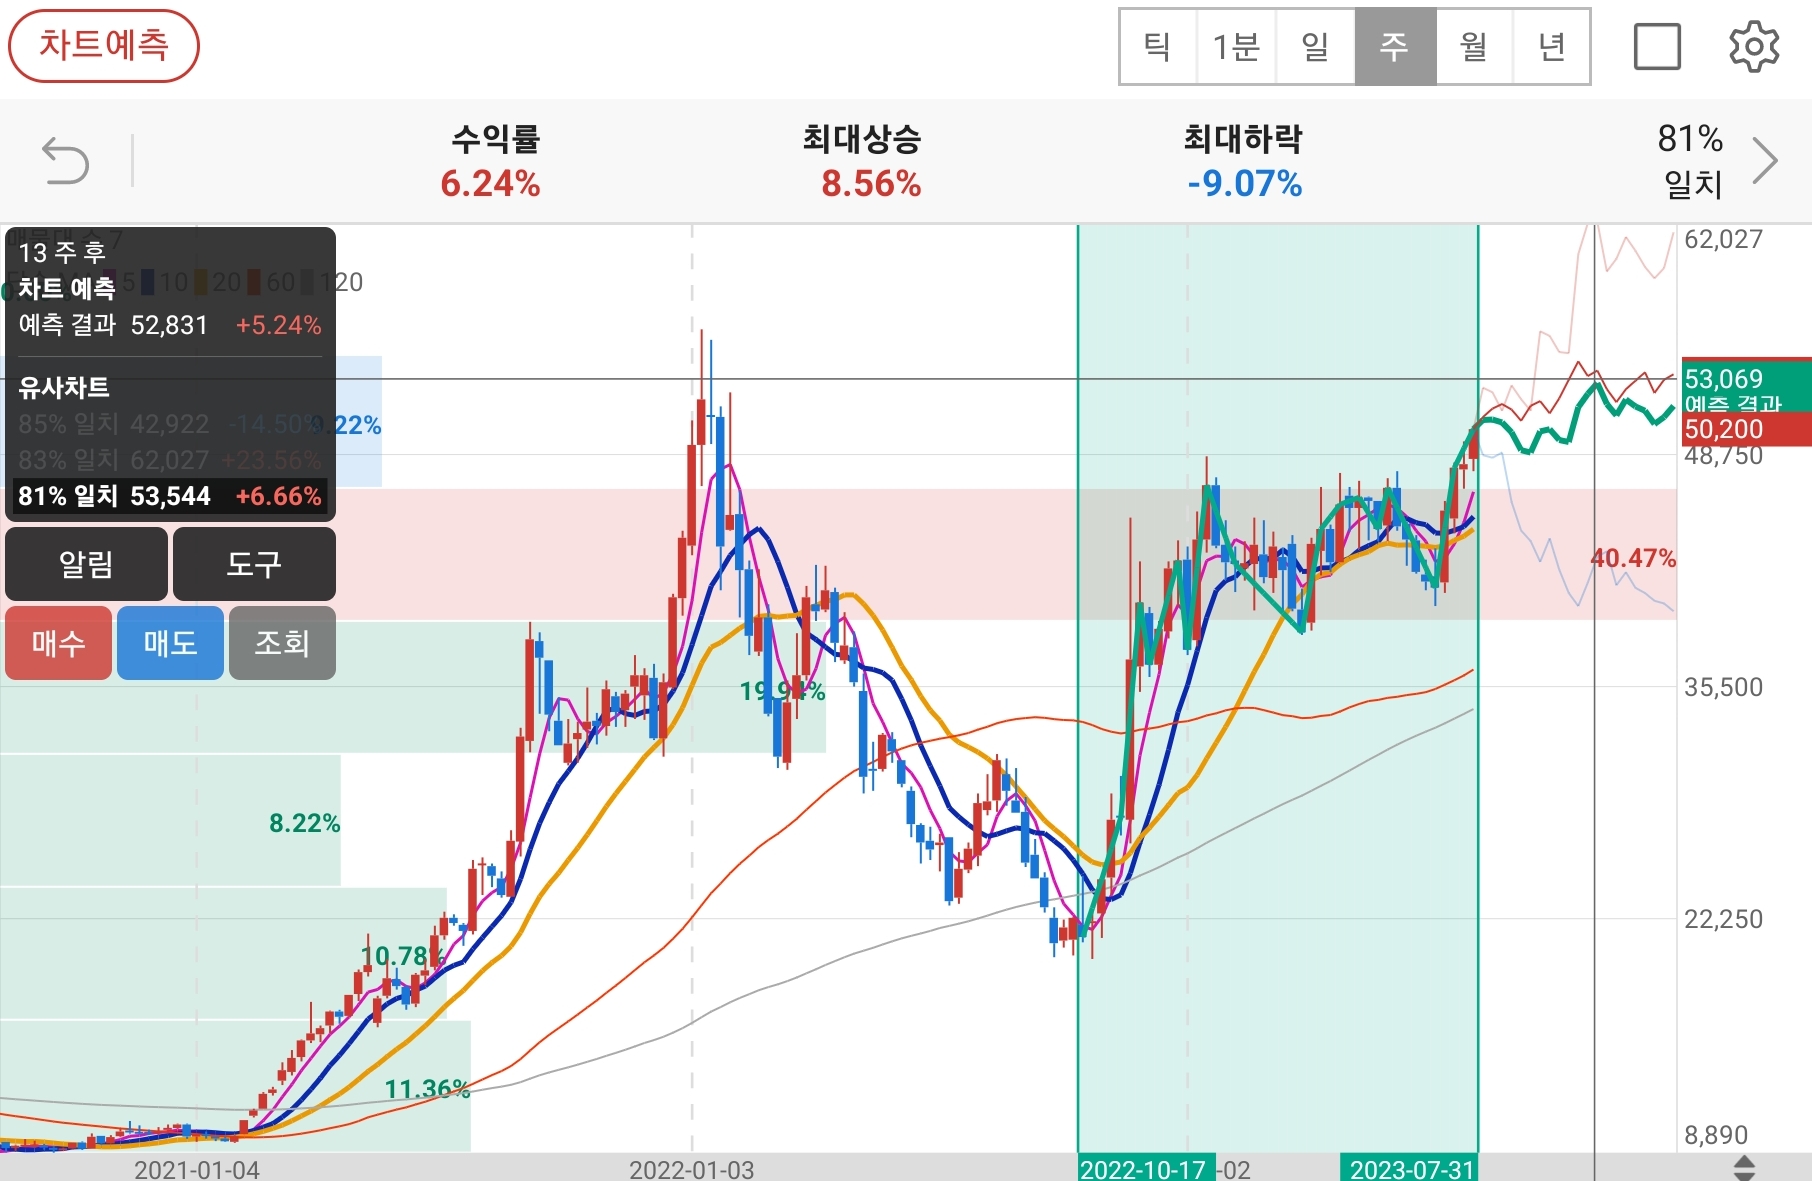Viewport: 1812px width, 1181px height.
Task: Open chart settings gear icon
Action: pyautogui.click(x=1754, y=47)
